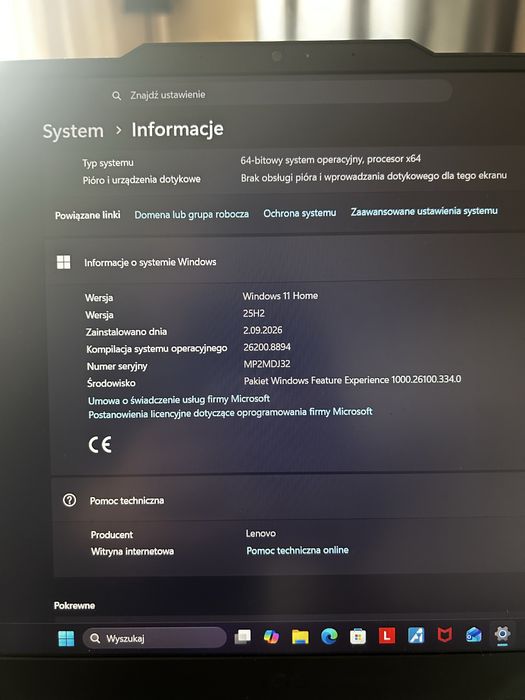525x700 pixels.
Task: Click the Zainstalowano dnia label
Action: (126, 332)
